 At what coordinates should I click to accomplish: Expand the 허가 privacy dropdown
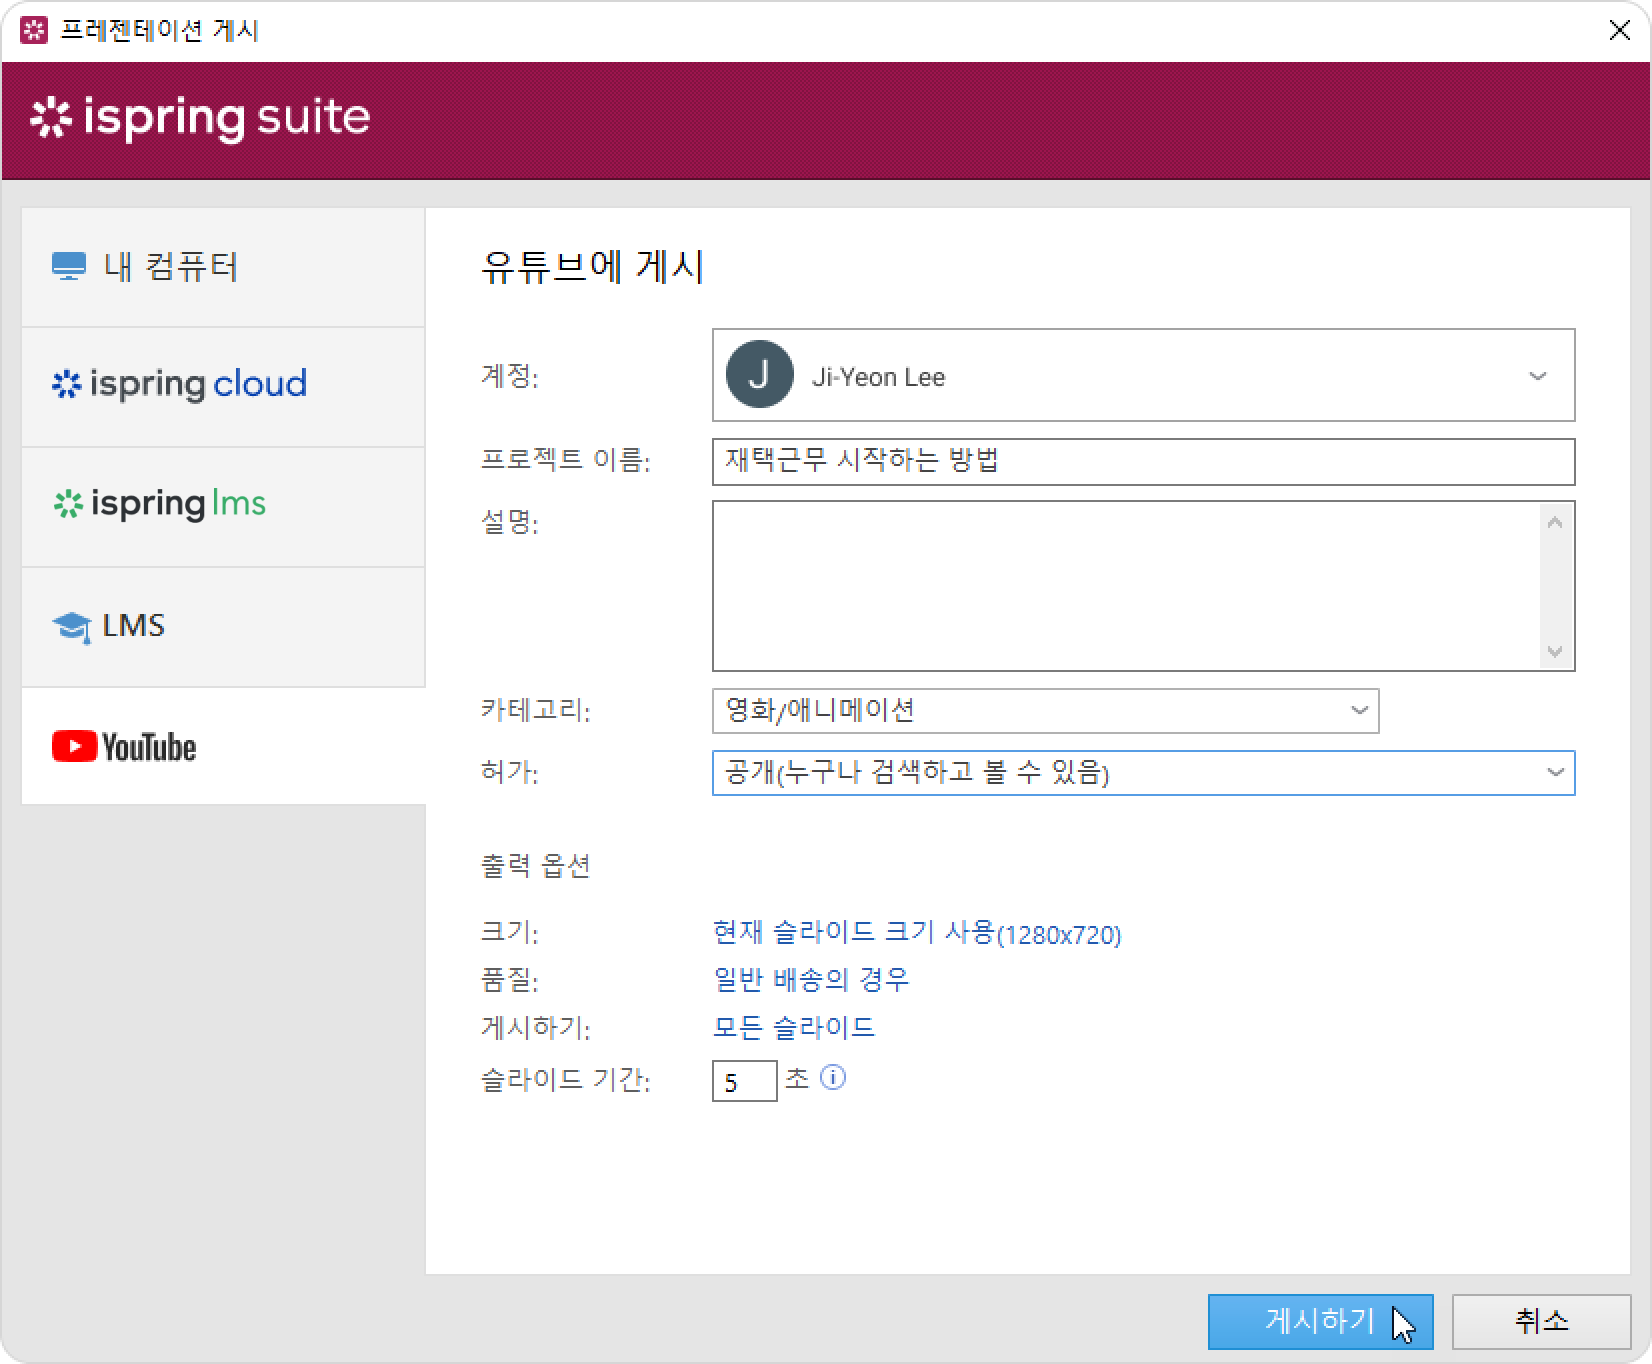pos(1554,773)
